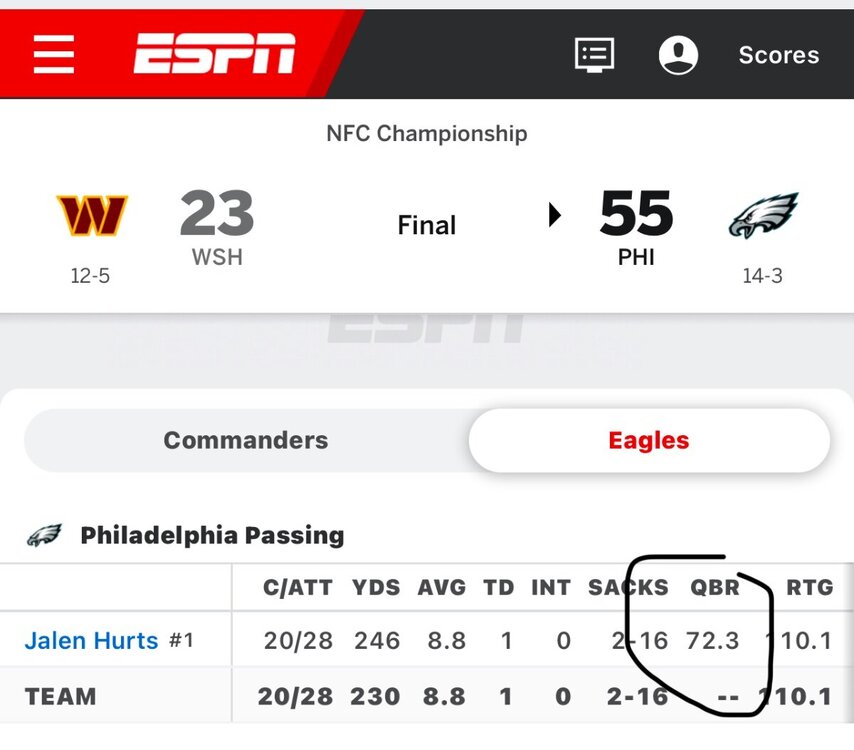Screen dimensions: 854x750
Task: Click the small Eagles logo beside Philadelphia Passing
Action: tap(44, 536)
